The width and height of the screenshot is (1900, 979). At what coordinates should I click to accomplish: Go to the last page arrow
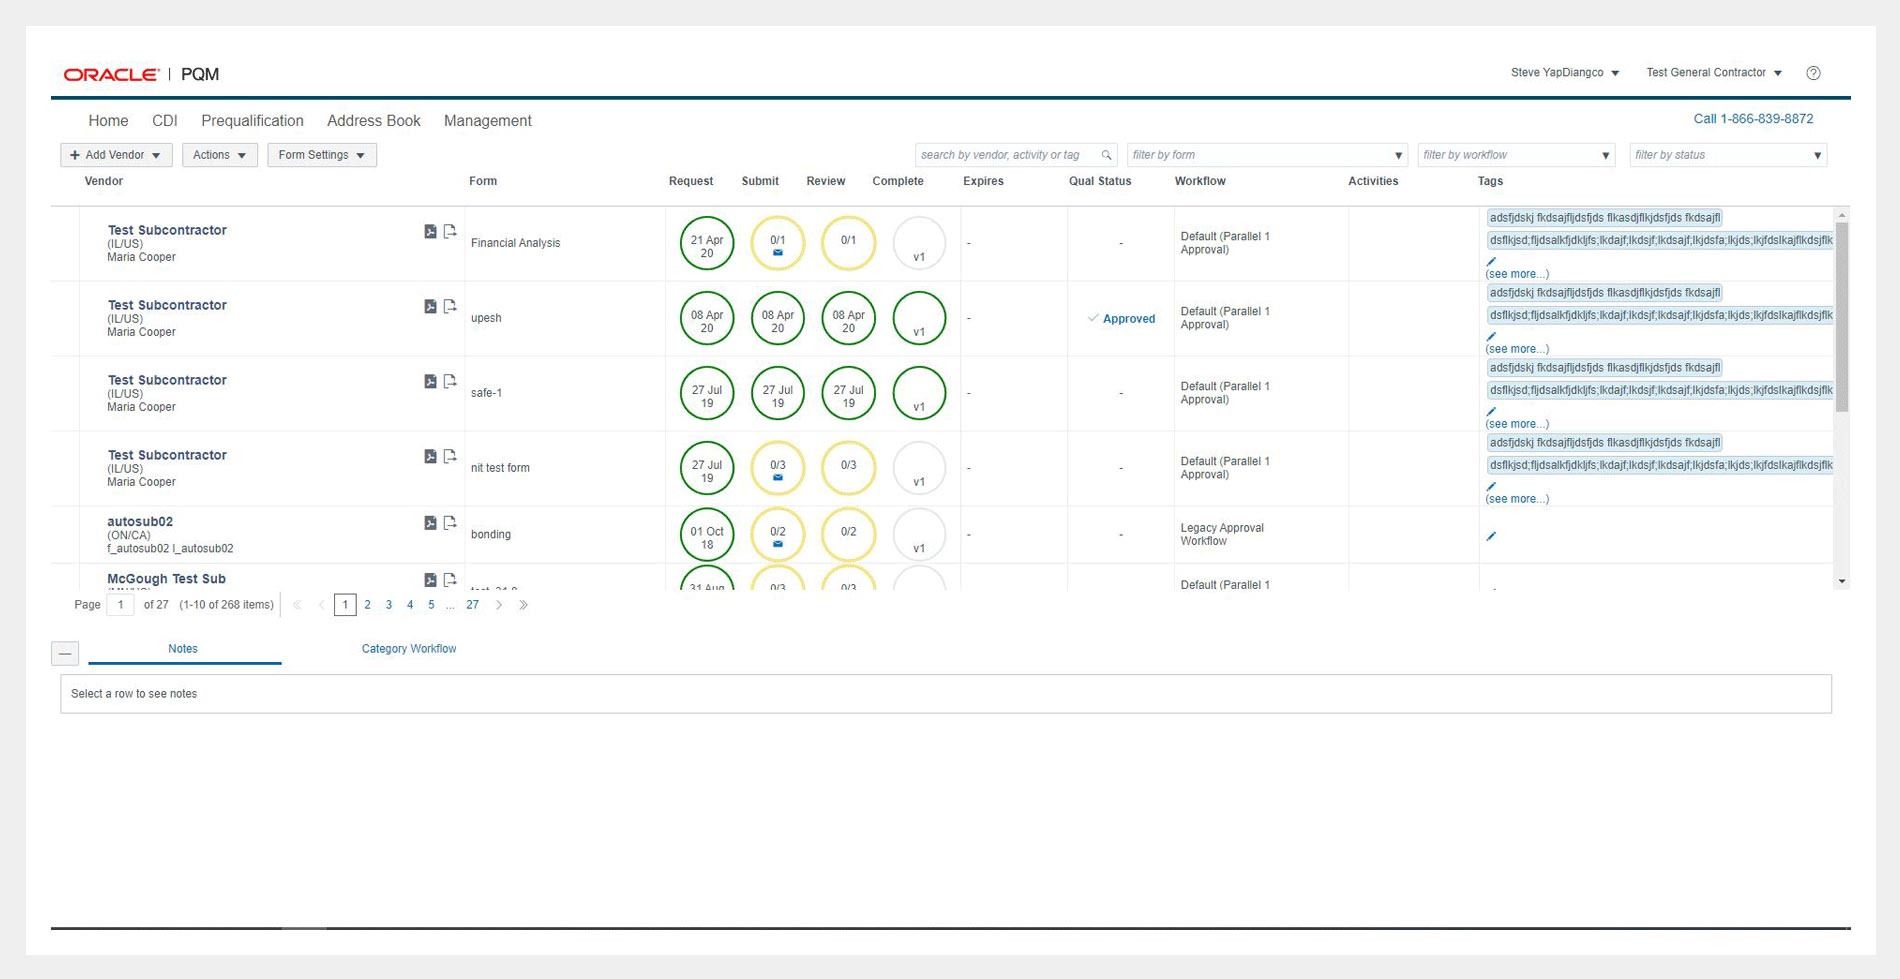tap(523, 605)
